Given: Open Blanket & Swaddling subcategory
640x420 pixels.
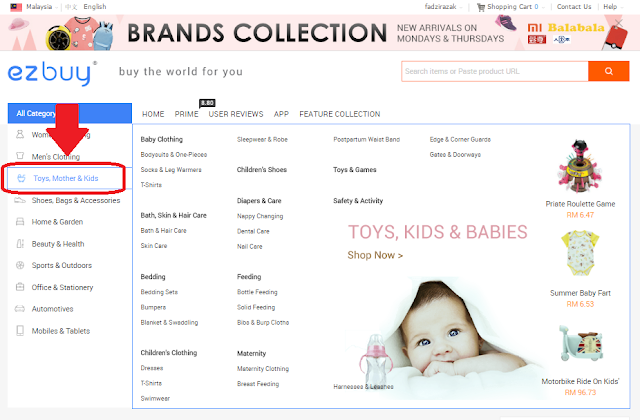Looking at the screenshot, I should pos(169,322).
